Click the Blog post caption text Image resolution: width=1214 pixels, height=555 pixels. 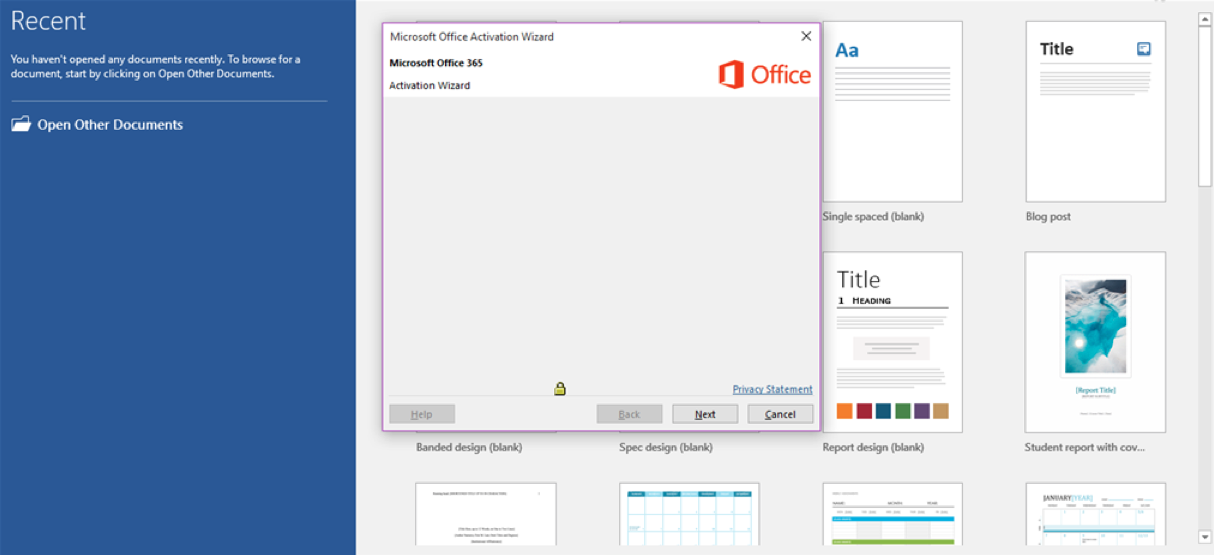tap(1048, 216)
